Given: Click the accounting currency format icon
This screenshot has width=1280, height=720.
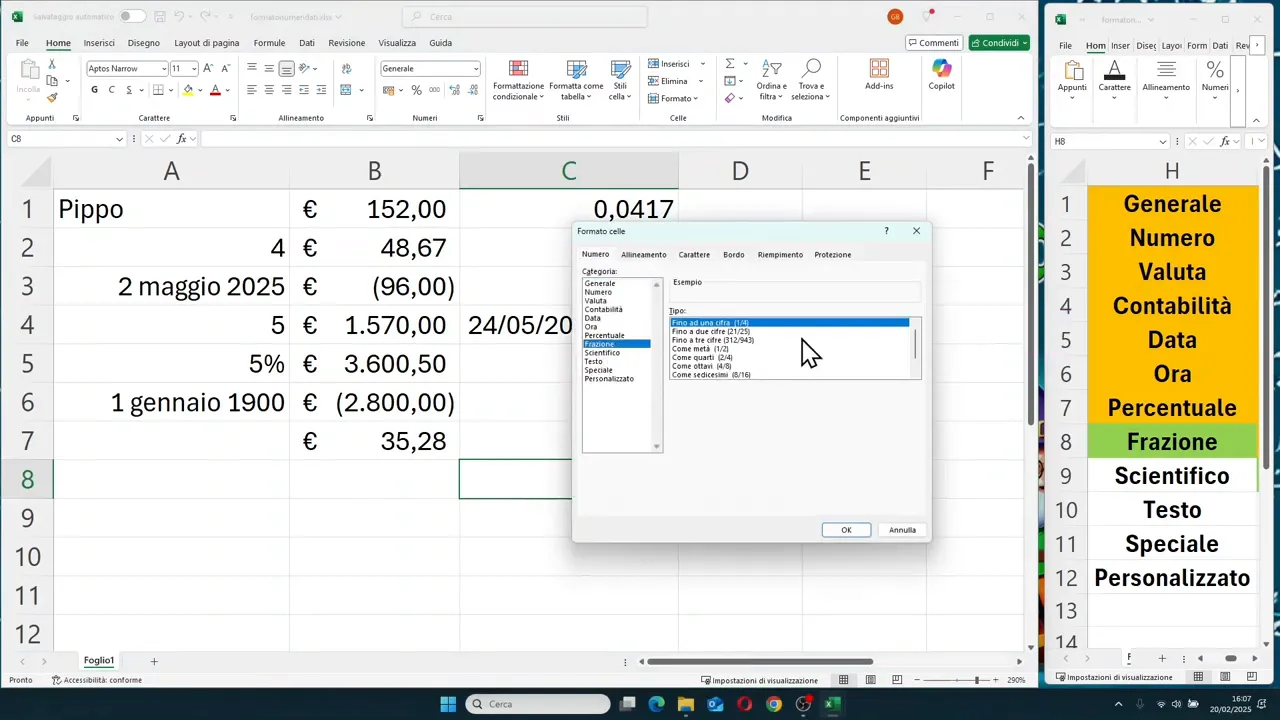Looking at the screenshot, I should [x=389, y=90].
